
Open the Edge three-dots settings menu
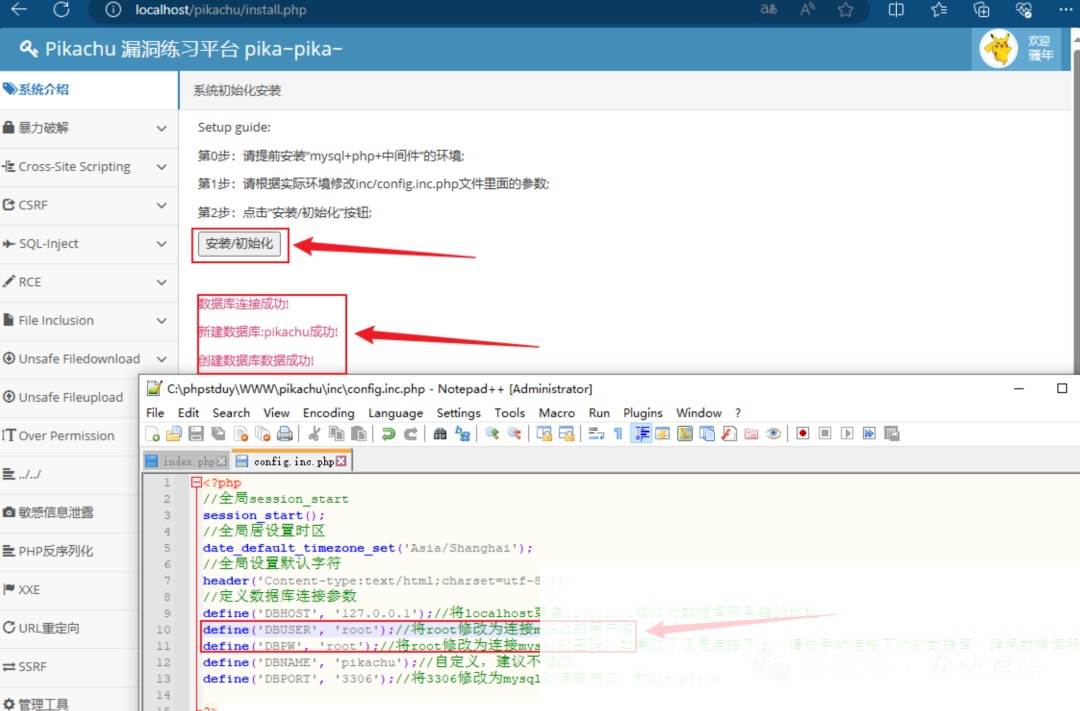[x=1066, y=10]
